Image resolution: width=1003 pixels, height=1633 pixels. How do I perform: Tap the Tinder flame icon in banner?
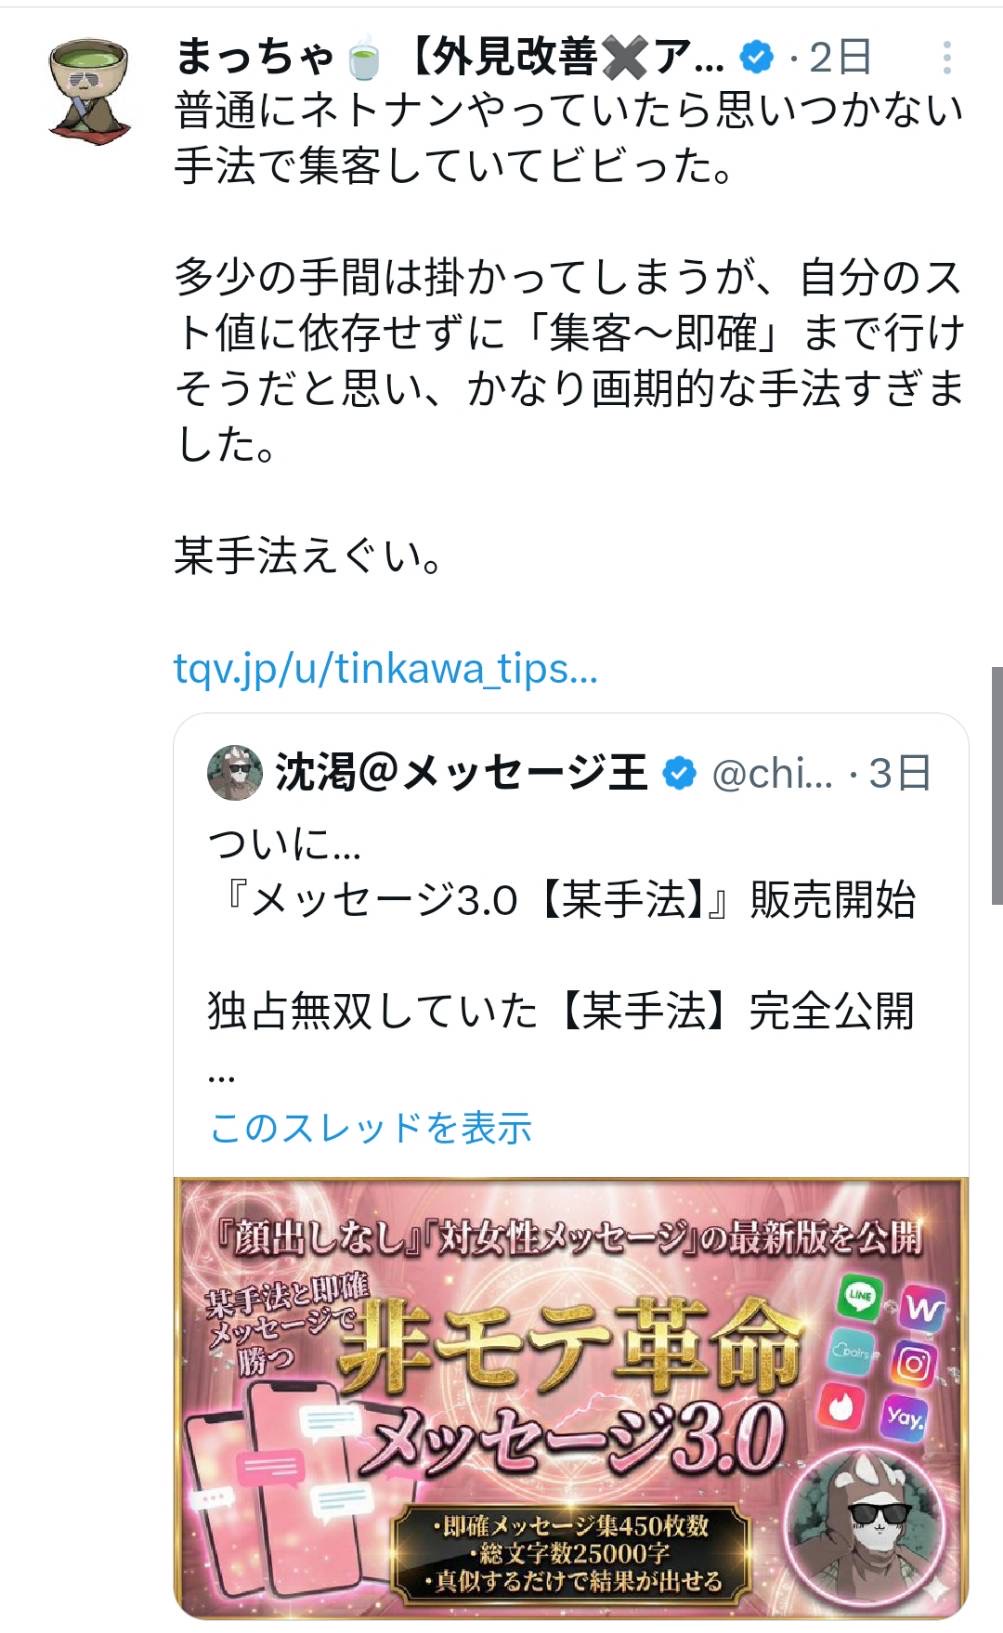tap(840, 1406)
